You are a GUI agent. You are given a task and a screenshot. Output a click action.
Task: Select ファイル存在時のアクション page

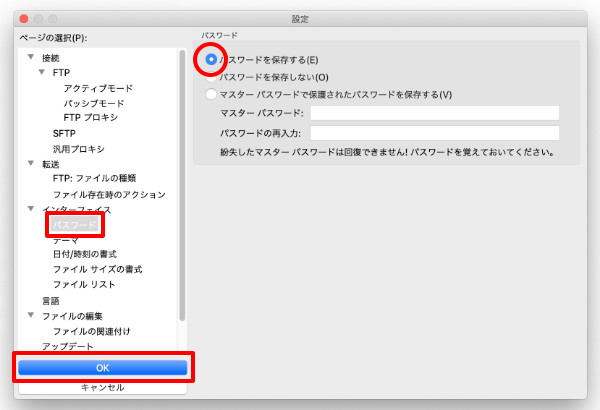[109, 194]
